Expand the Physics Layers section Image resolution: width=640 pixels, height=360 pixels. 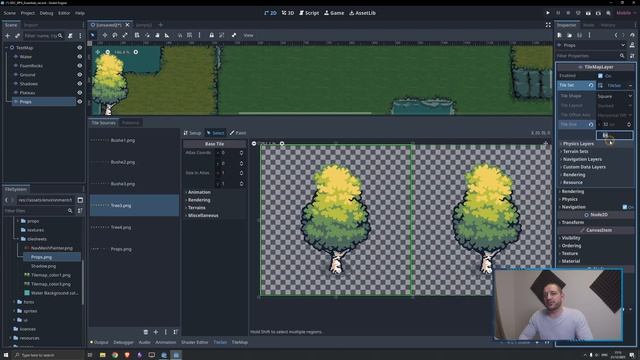pos(578,144)
